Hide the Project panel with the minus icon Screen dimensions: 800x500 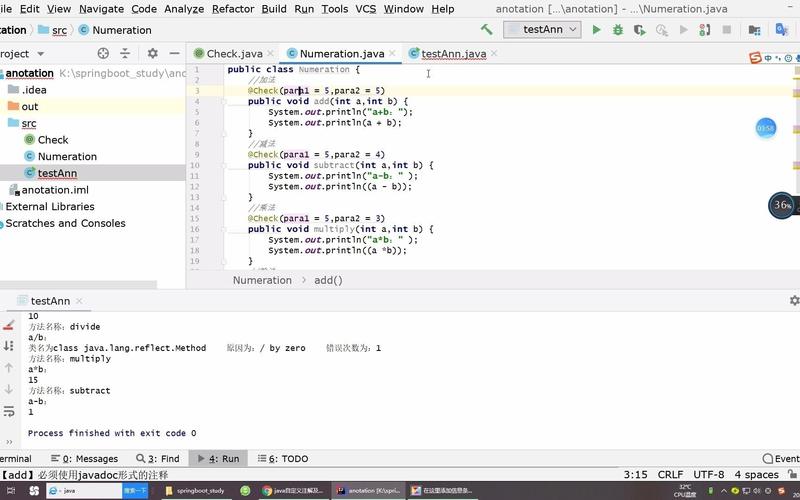[174, 53]
